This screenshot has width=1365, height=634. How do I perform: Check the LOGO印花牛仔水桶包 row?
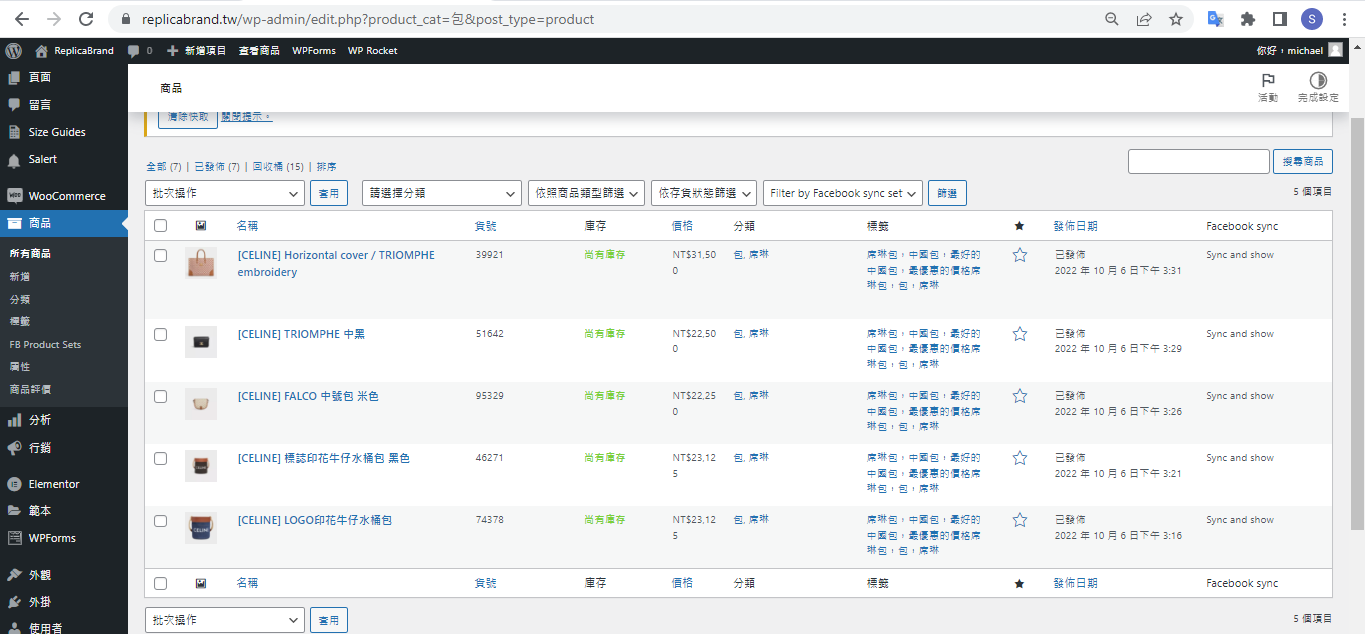tap(160, 520)
